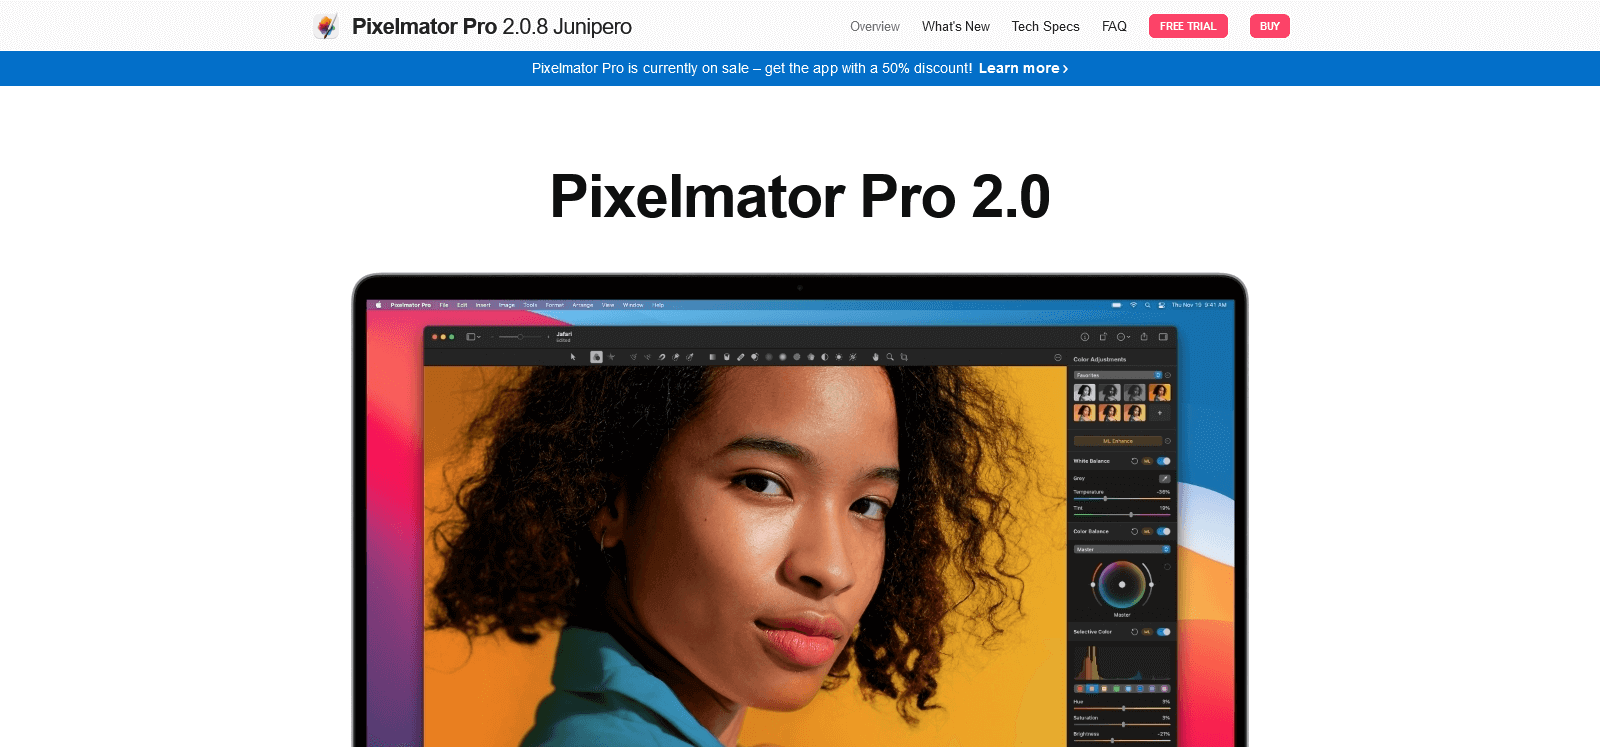The width and height of the screenshot is (1600, 747).
Task: Select the green Selective Color swatch
Action: point(1116,689)
